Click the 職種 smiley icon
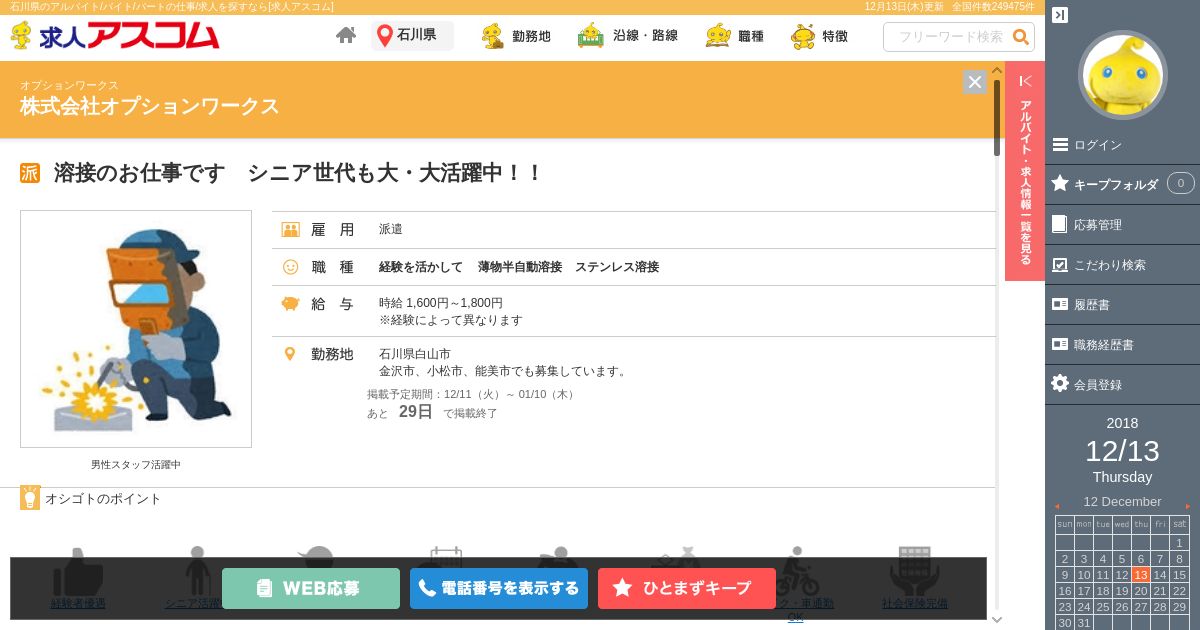The height and width of the screenshot is (630, 1200). (x=291, y=267)
